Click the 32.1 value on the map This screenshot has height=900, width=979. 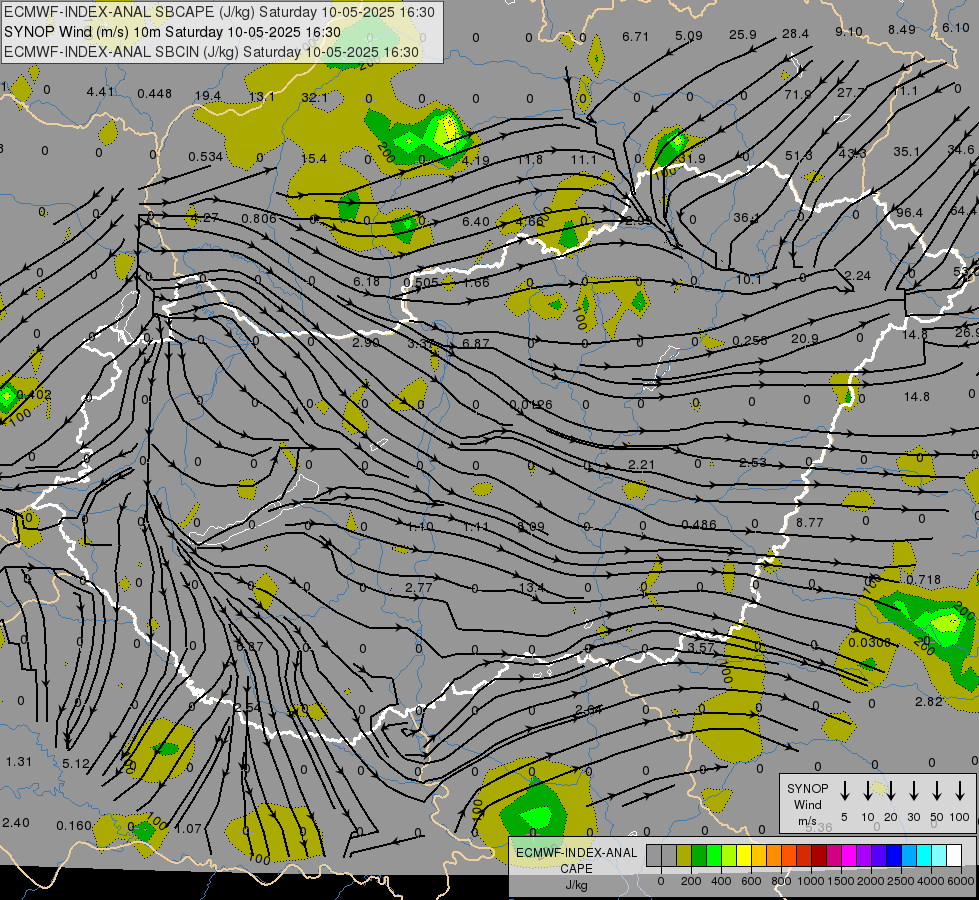pyautogui.click(x=314, y=97)
